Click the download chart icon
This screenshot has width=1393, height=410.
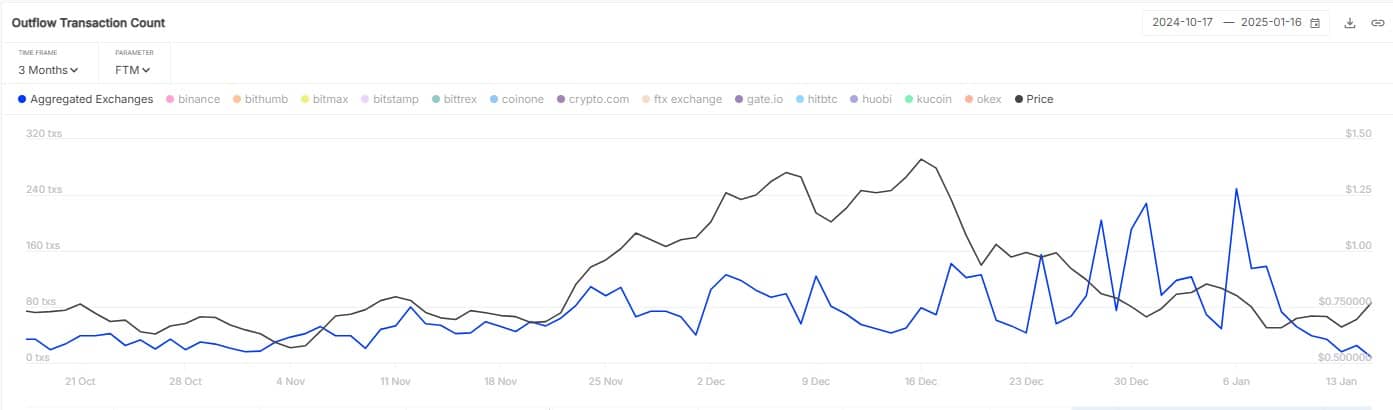(1350, 23)
